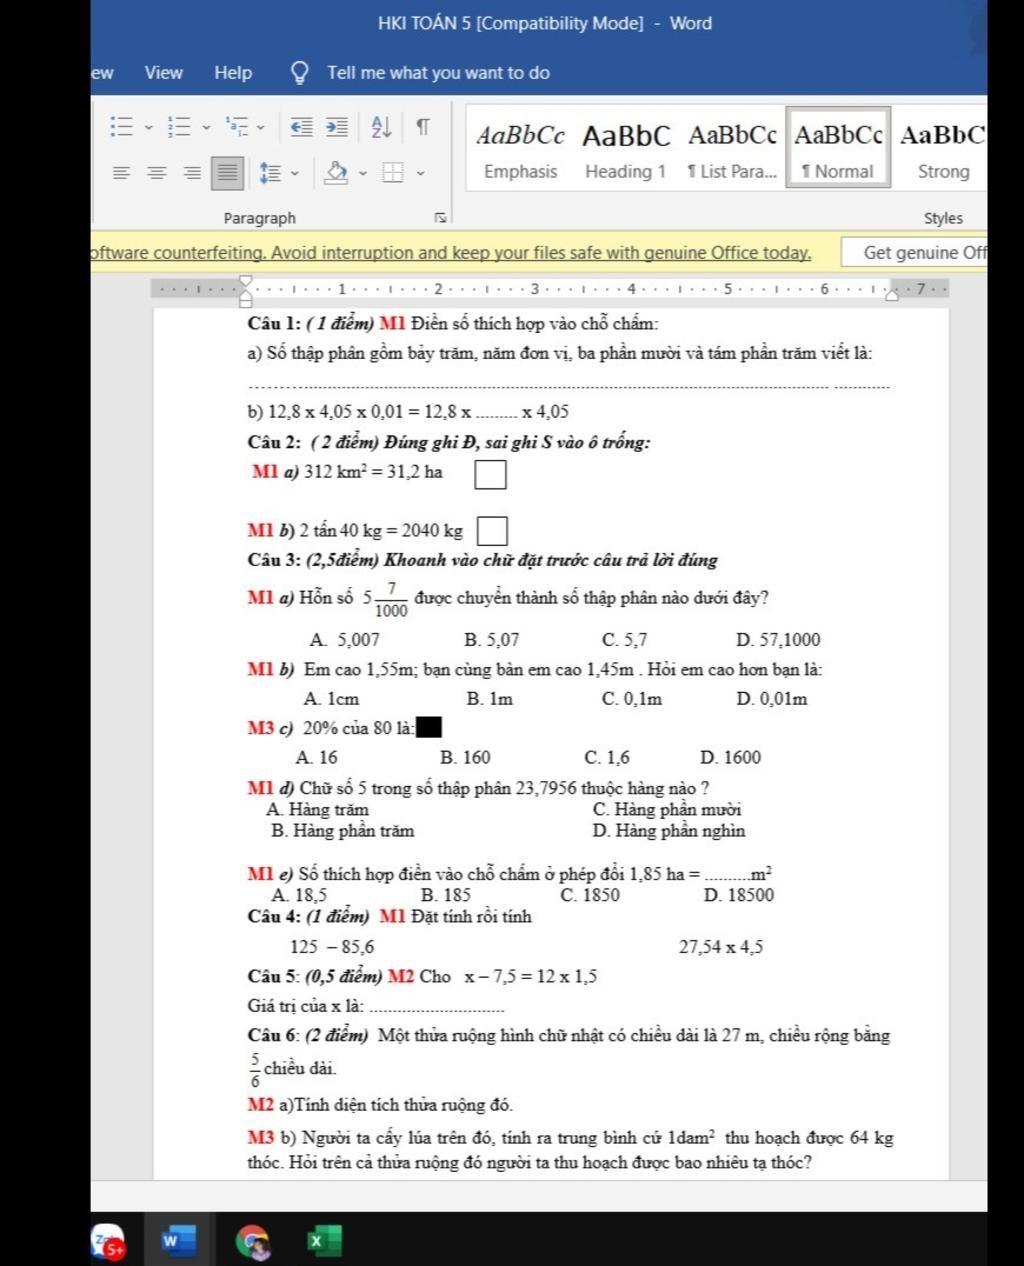Open Paragraph settings dialog launcher
Screen dimensions: 1024x1266
point(439,218)
